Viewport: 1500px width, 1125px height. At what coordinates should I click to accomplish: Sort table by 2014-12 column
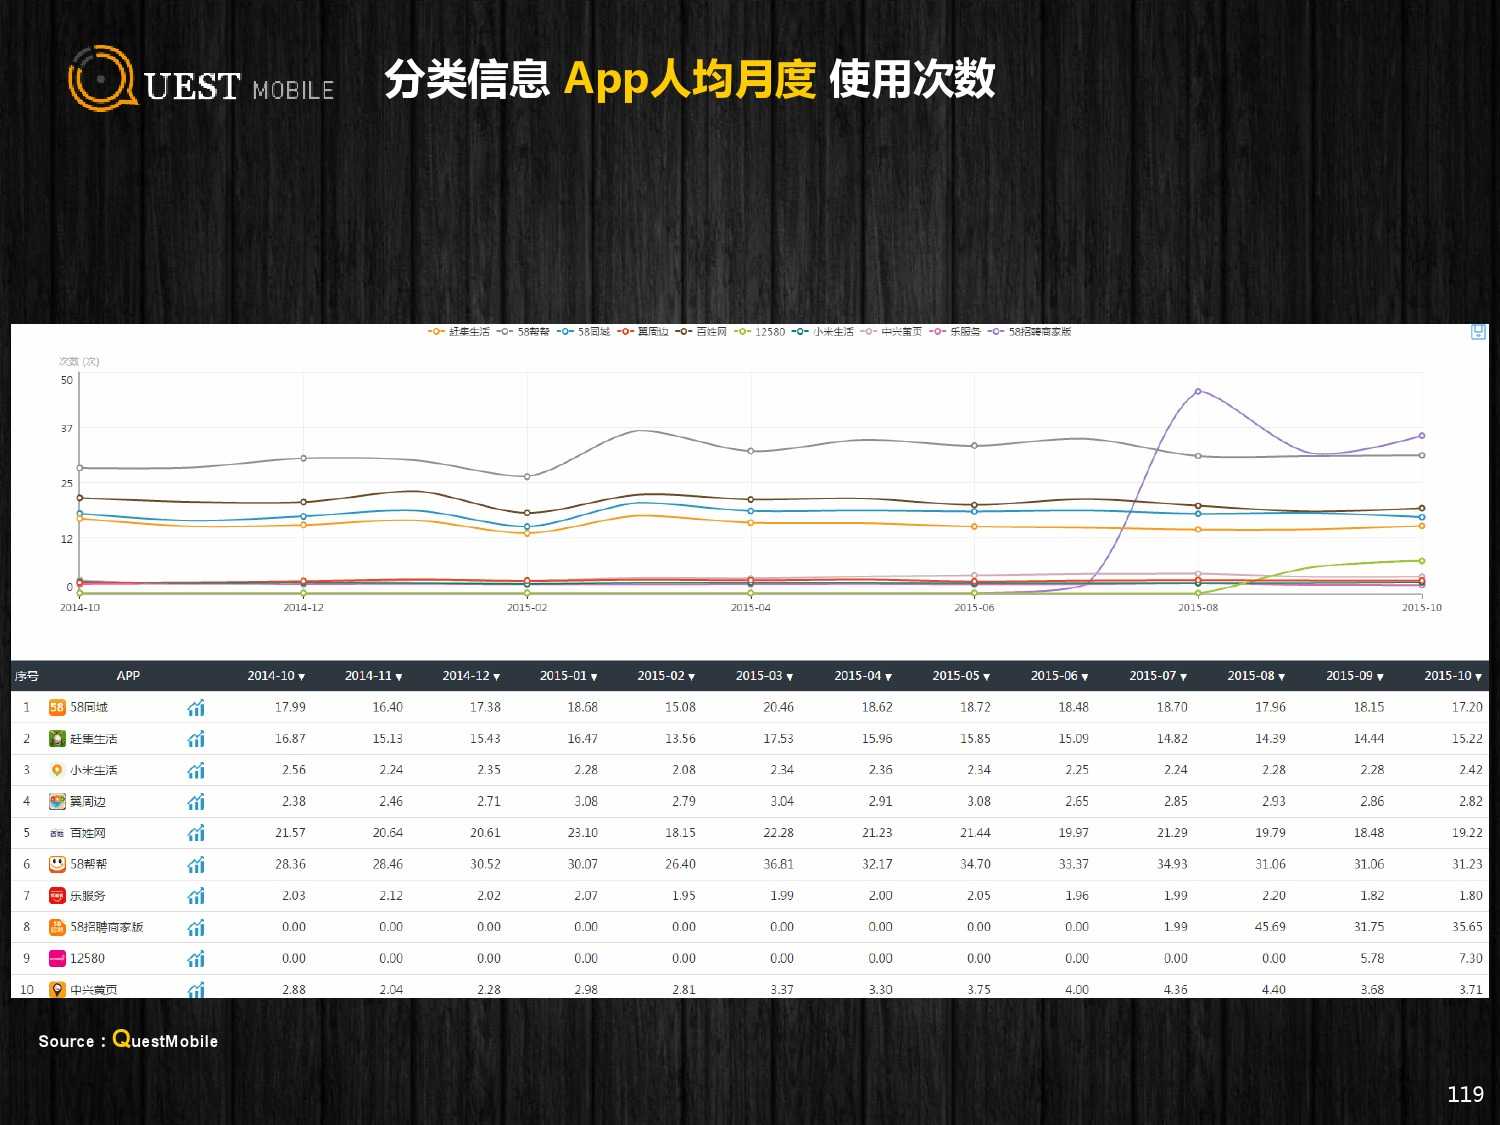coord(471,676)
